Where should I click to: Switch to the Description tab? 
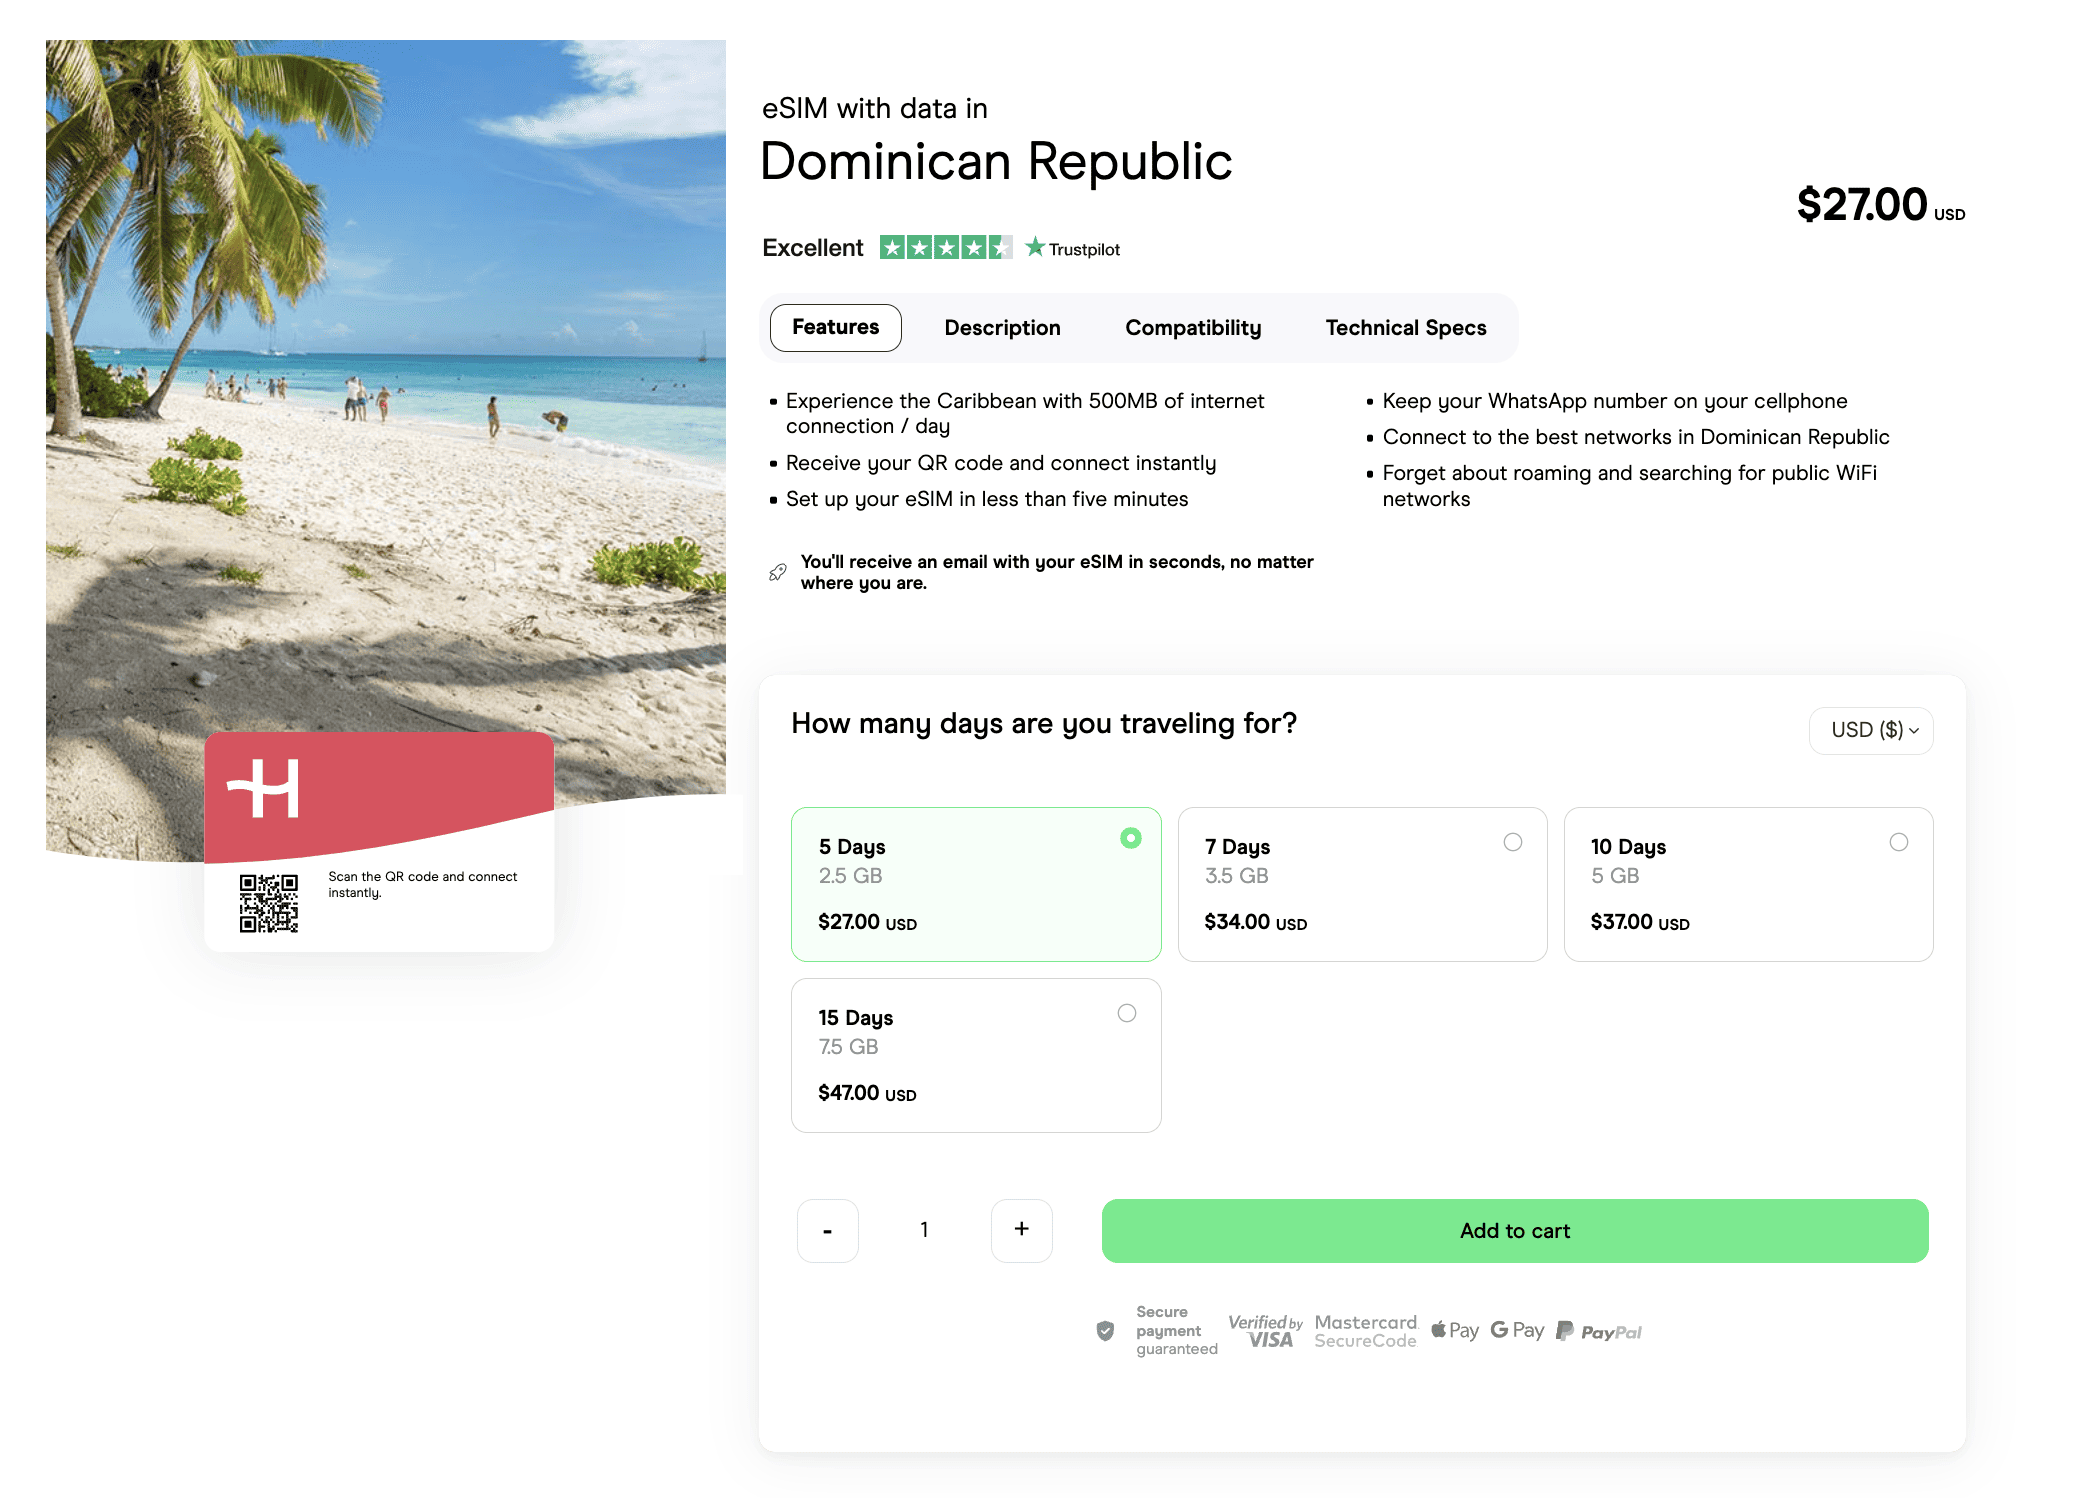pos(1002,328)
